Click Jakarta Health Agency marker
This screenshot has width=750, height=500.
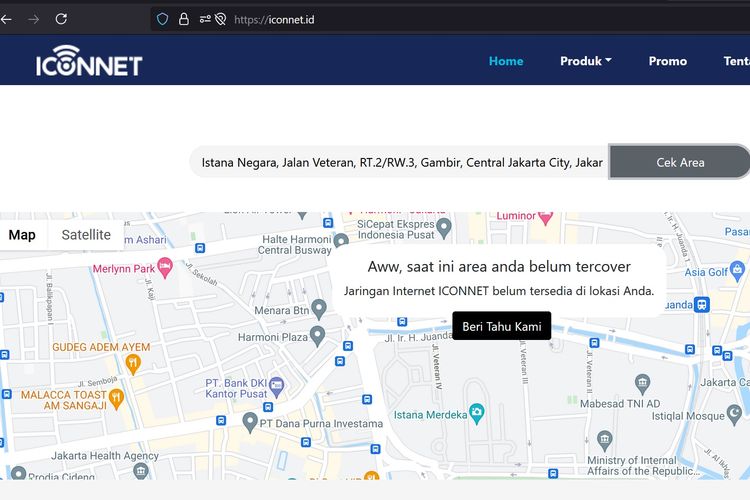[x=141, y=471]
